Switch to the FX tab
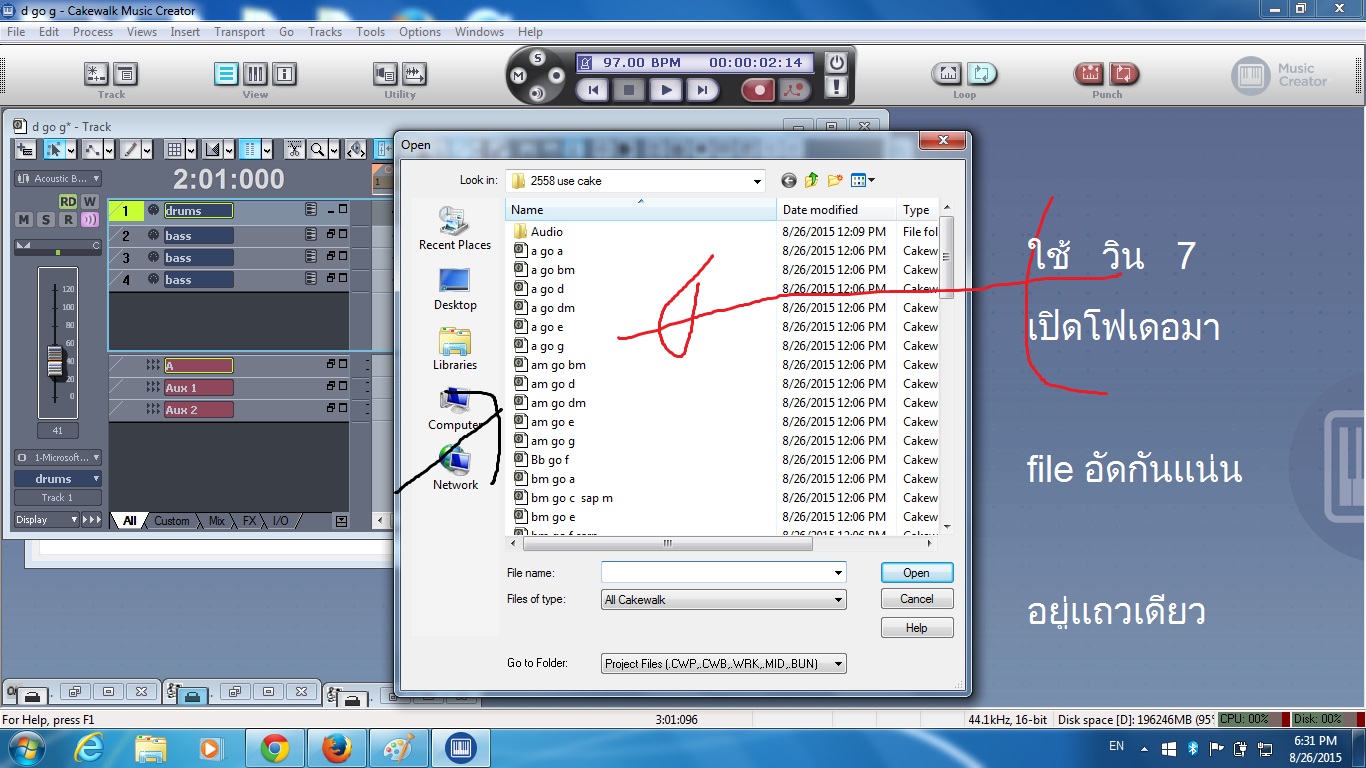Viewport: 1366px width, 768px height. pyautogui.click(x=249, y=521)
